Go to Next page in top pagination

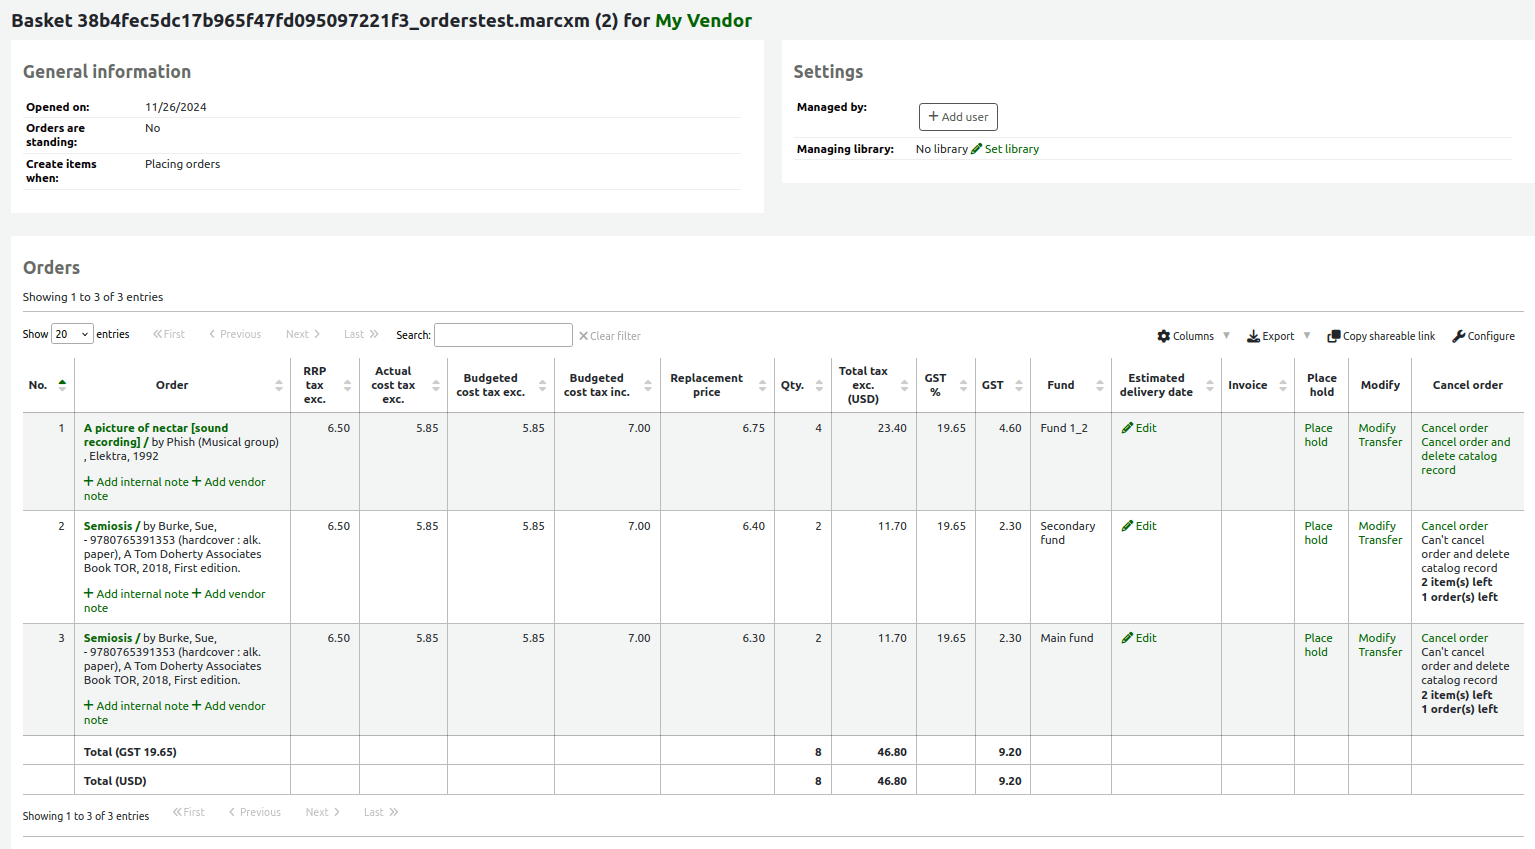coord(303,334)
